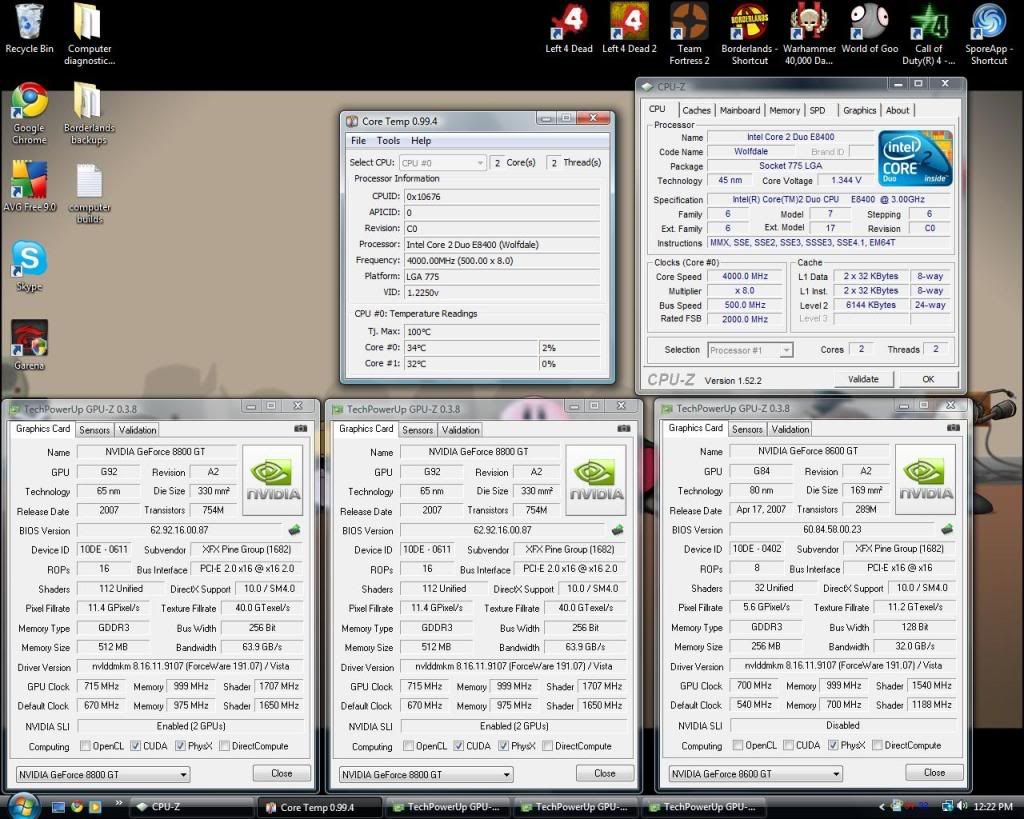1024x819 pixels.
Task: Click the OK button in CPU-Z
Action: 928,379
